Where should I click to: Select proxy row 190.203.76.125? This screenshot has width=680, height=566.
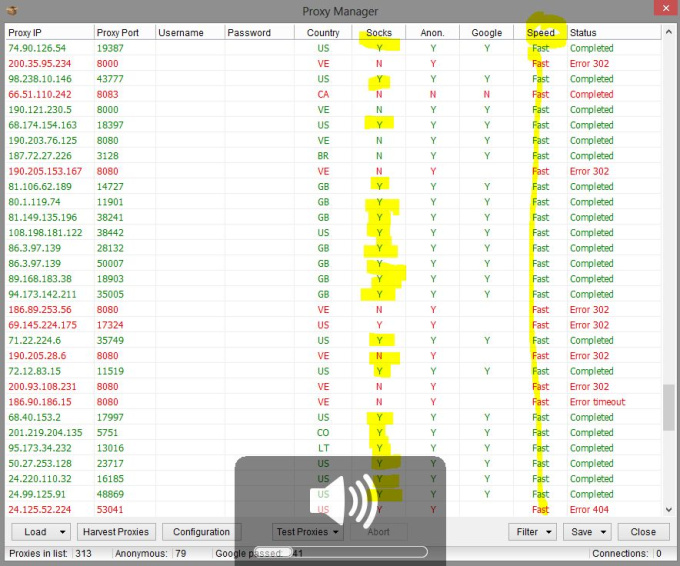(x=333, y=141)
